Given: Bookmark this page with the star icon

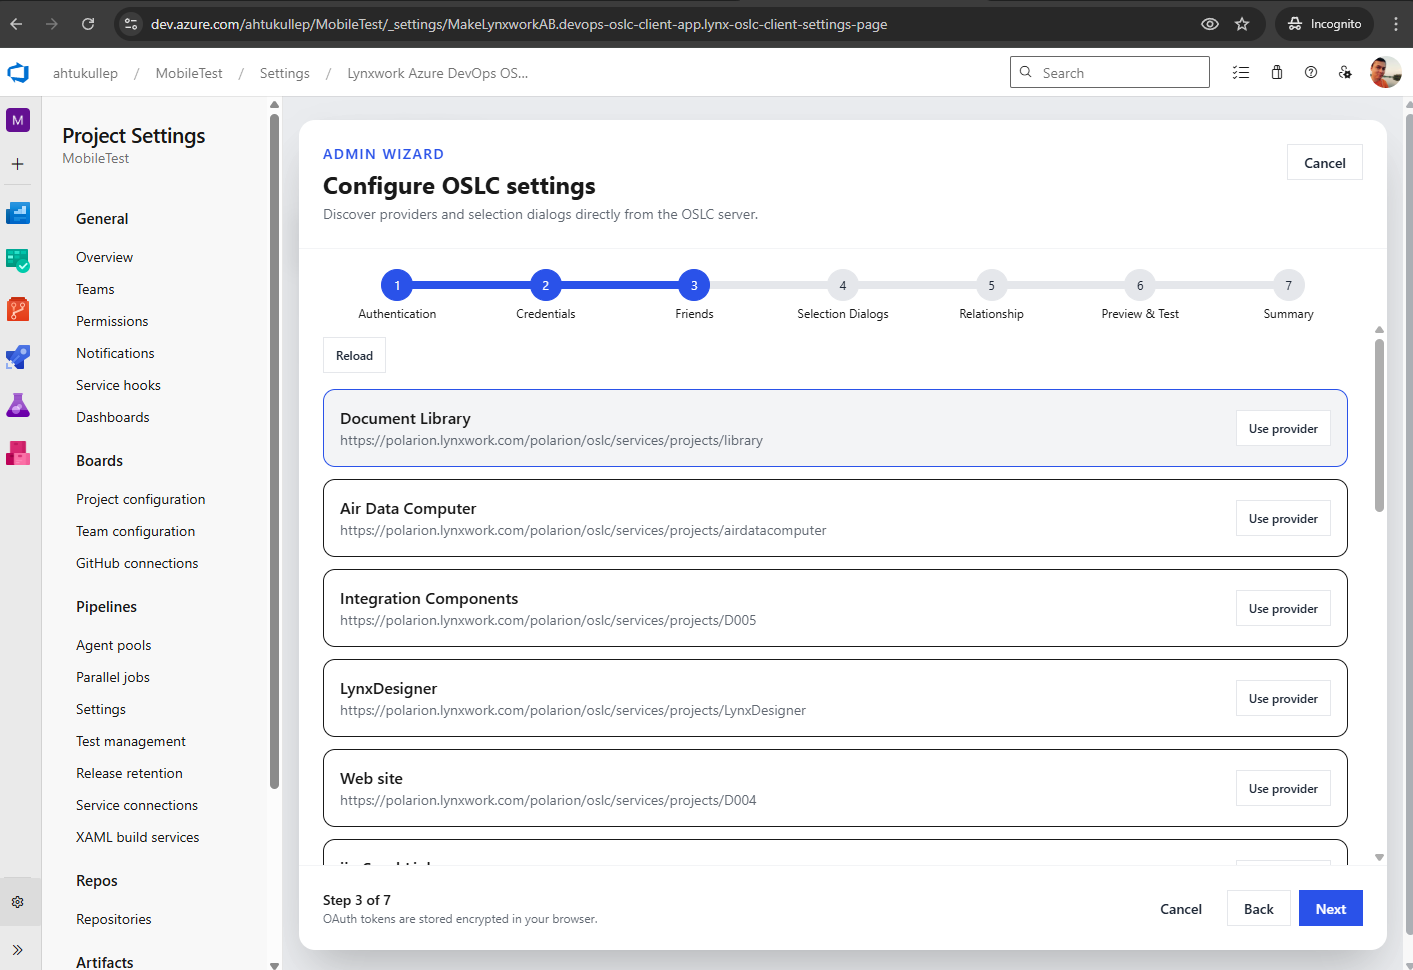Looking at the screenshot, I should [1242, 24].
